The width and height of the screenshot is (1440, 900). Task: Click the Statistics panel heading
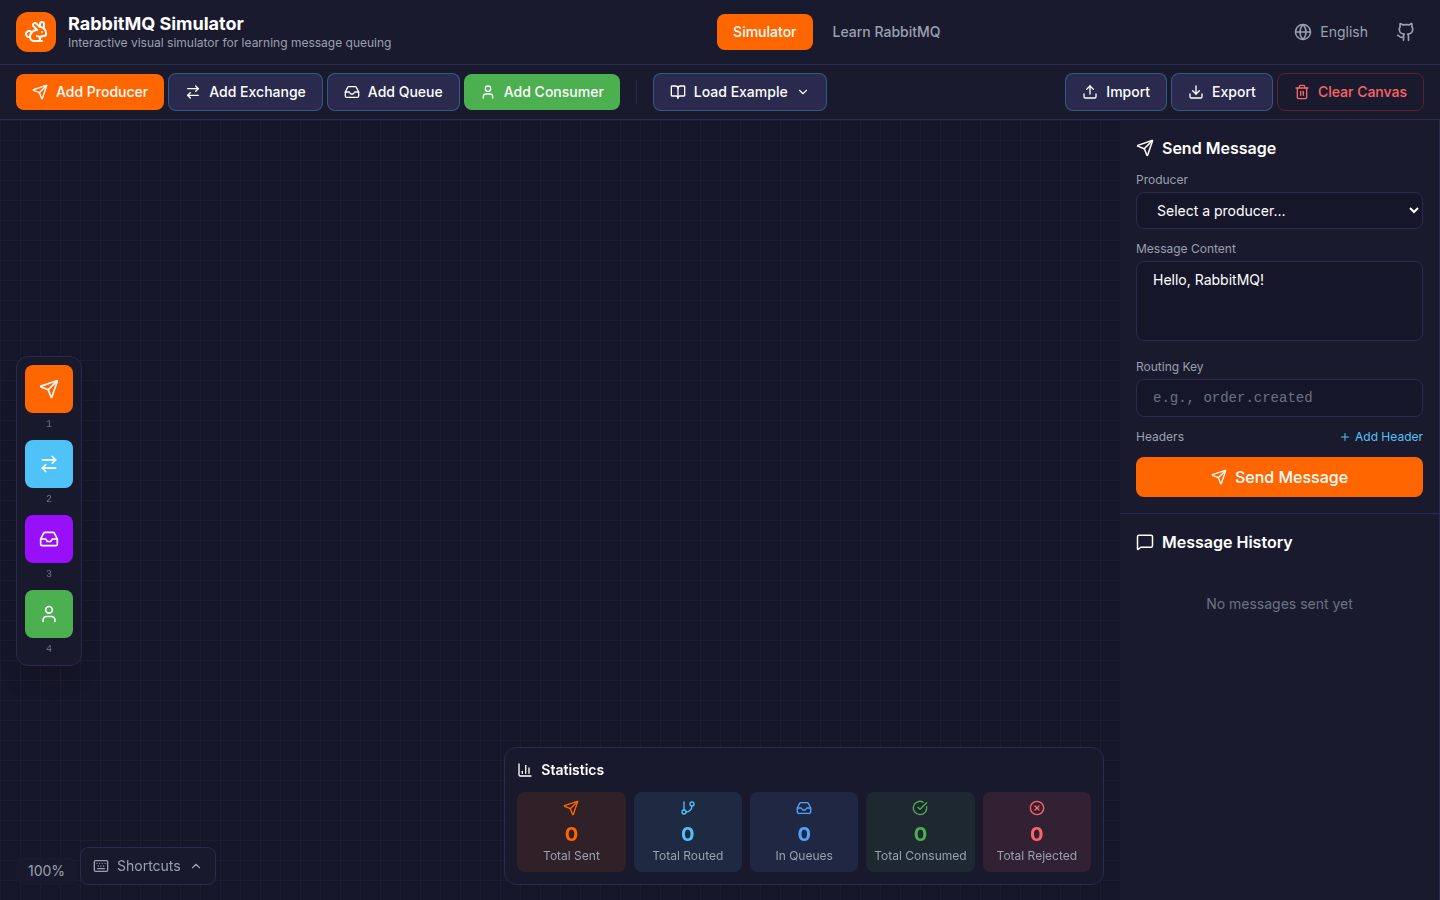coord(572,770)
